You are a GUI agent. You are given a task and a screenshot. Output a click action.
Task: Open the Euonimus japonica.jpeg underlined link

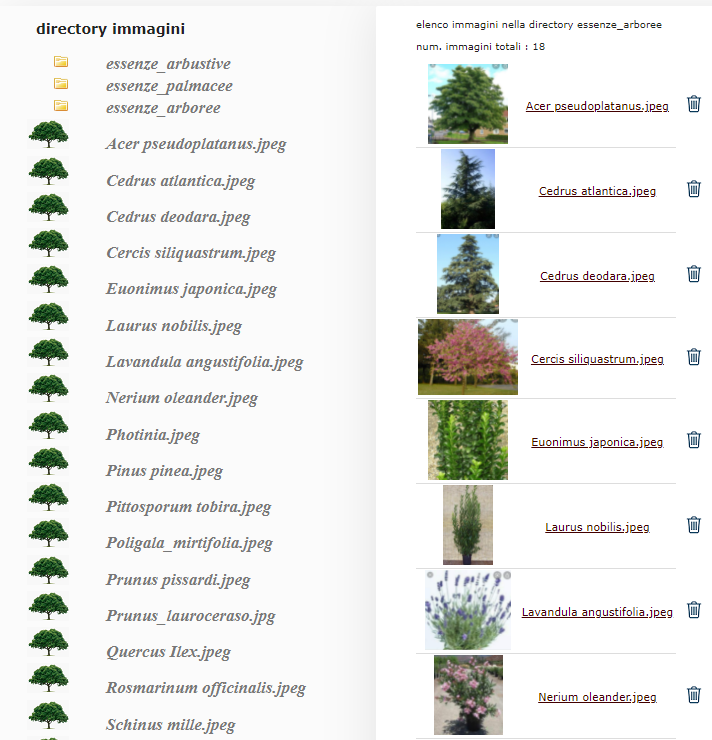pos(597,442)
